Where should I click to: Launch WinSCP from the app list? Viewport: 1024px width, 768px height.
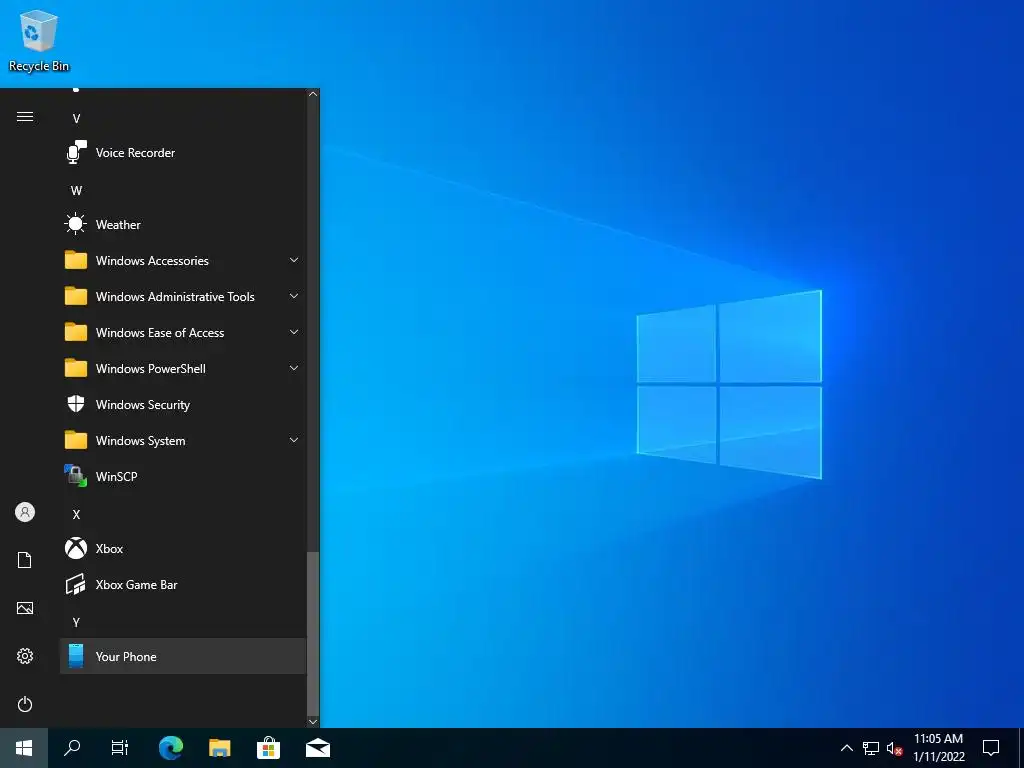[183, 477]
